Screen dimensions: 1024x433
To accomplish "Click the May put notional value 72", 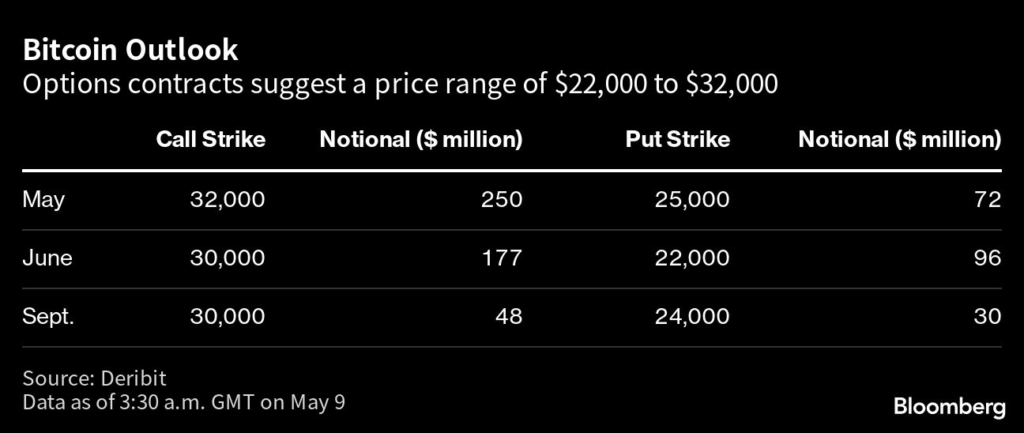I will [x=988, y=199].
